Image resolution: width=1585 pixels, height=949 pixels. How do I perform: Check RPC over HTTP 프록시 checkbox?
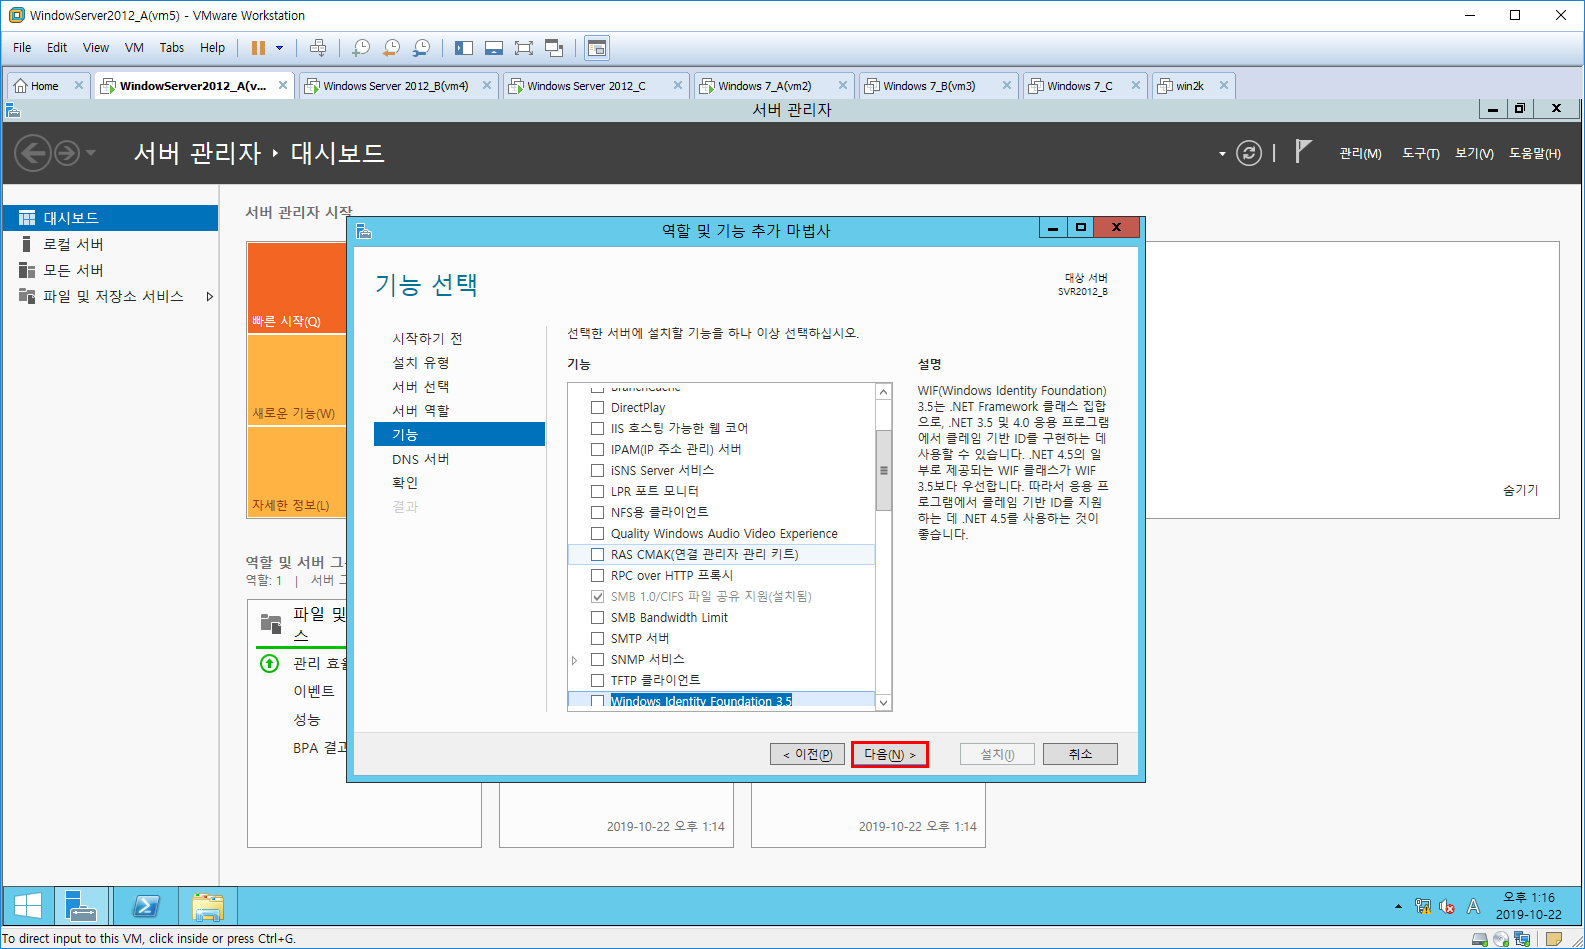597,575
